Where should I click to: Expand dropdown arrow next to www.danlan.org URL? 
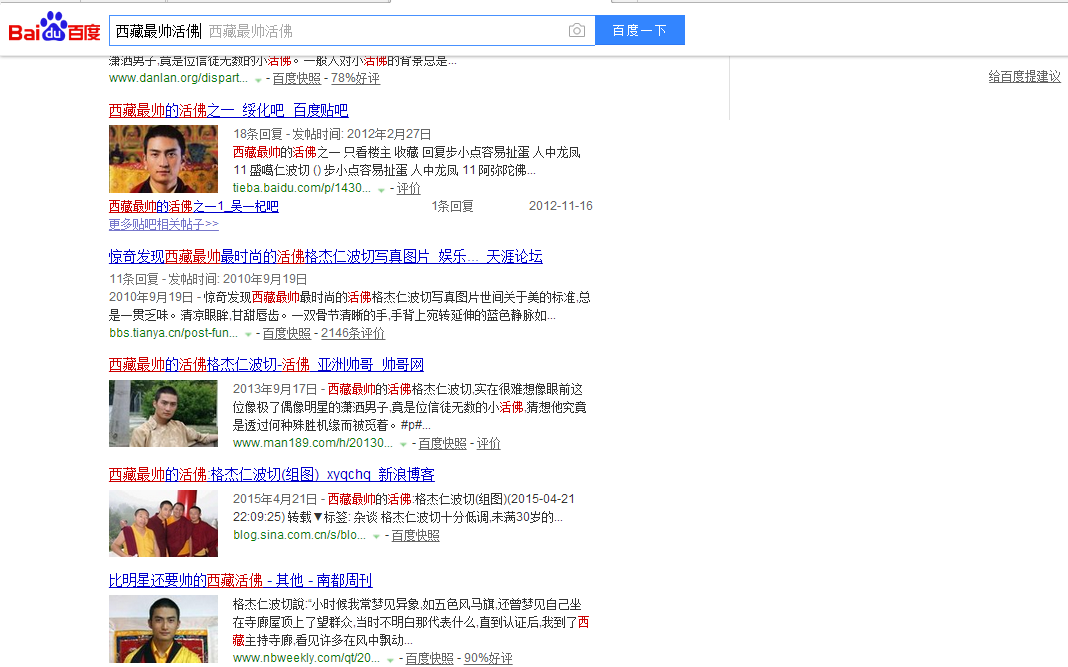tap(258, 80)
